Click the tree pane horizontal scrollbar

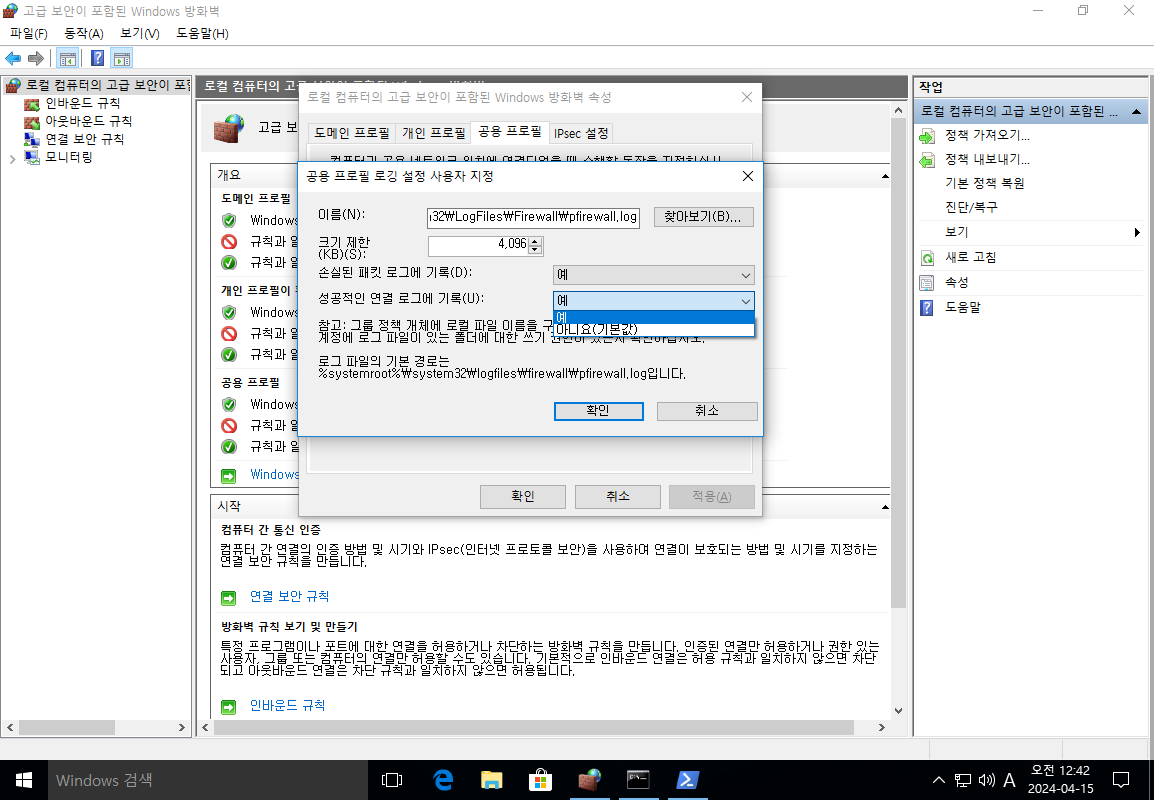coord(66,727)
